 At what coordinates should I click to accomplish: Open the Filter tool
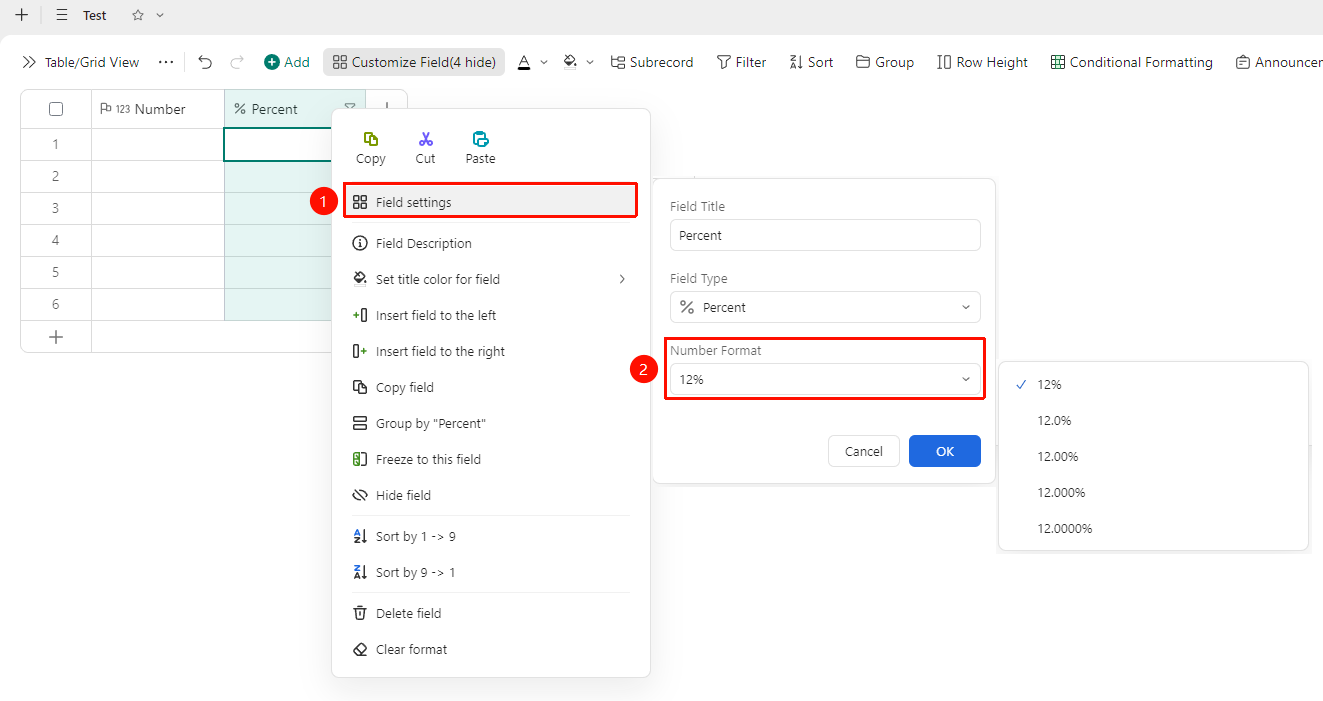click(x=742, y=62)
